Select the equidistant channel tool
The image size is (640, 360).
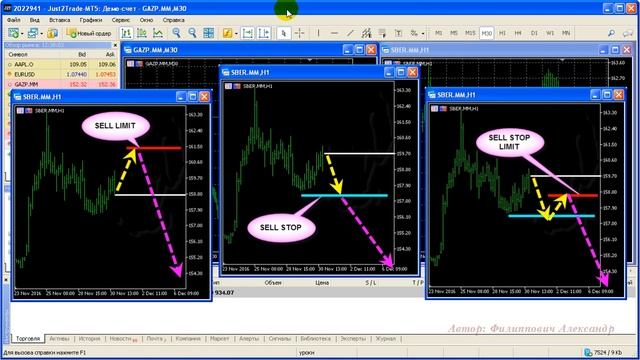(x=366, y=33)
